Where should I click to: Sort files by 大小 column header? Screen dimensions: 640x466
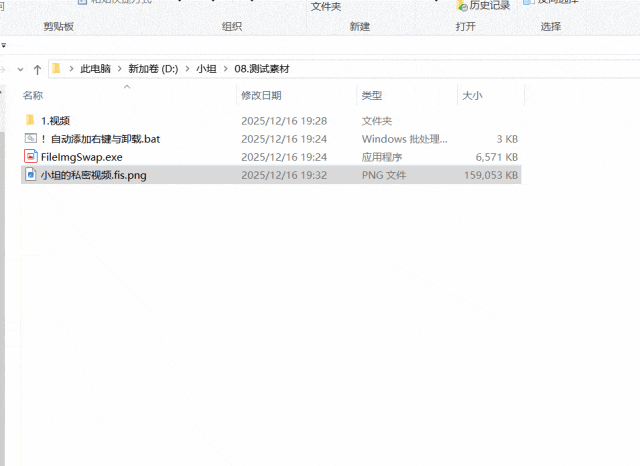(471, 95)
